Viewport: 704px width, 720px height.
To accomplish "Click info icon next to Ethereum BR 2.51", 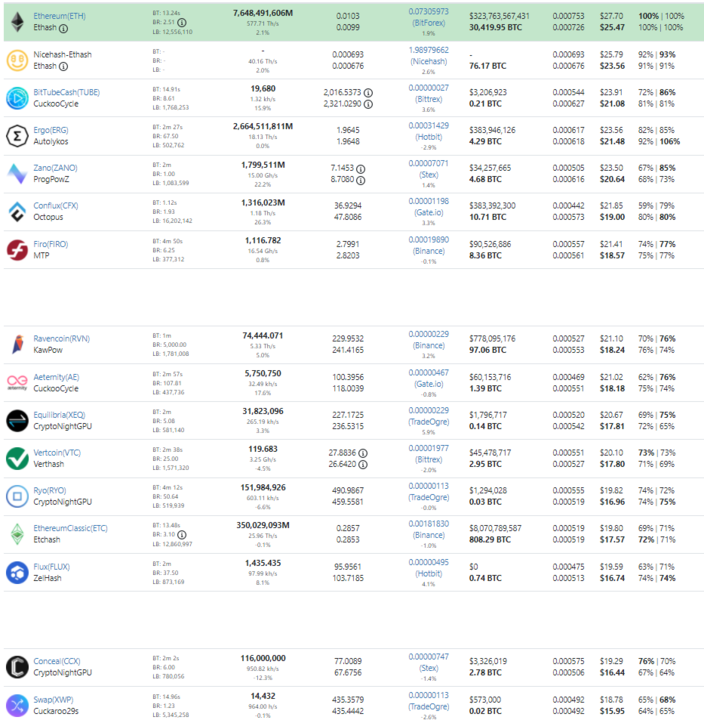I will [182, 22].
